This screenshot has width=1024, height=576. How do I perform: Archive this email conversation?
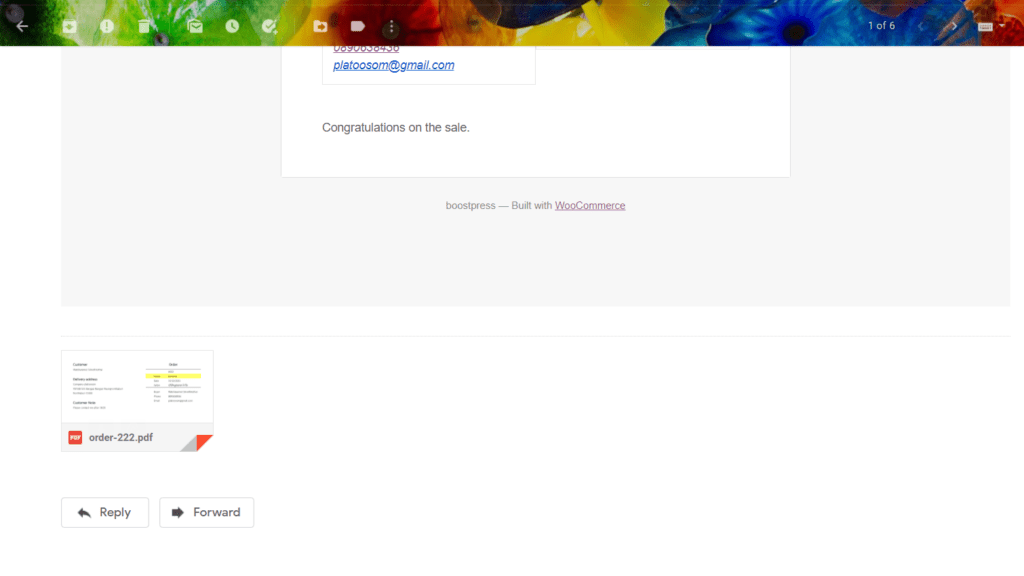69,26
